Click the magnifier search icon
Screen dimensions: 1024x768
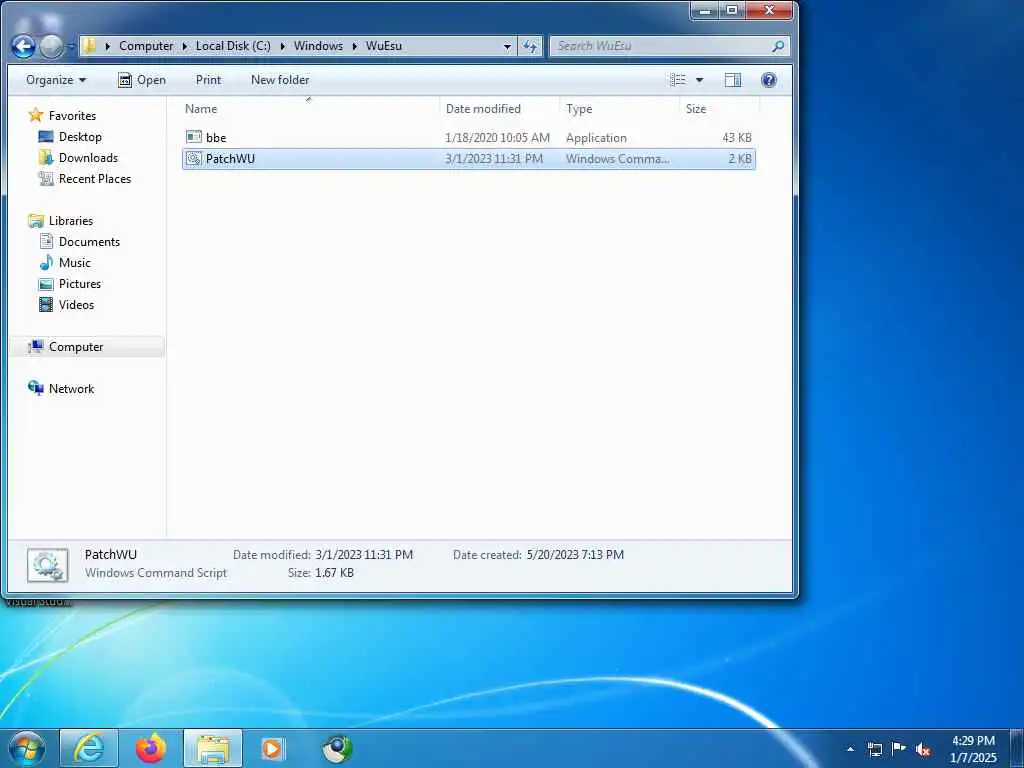(x=778, y=46)
